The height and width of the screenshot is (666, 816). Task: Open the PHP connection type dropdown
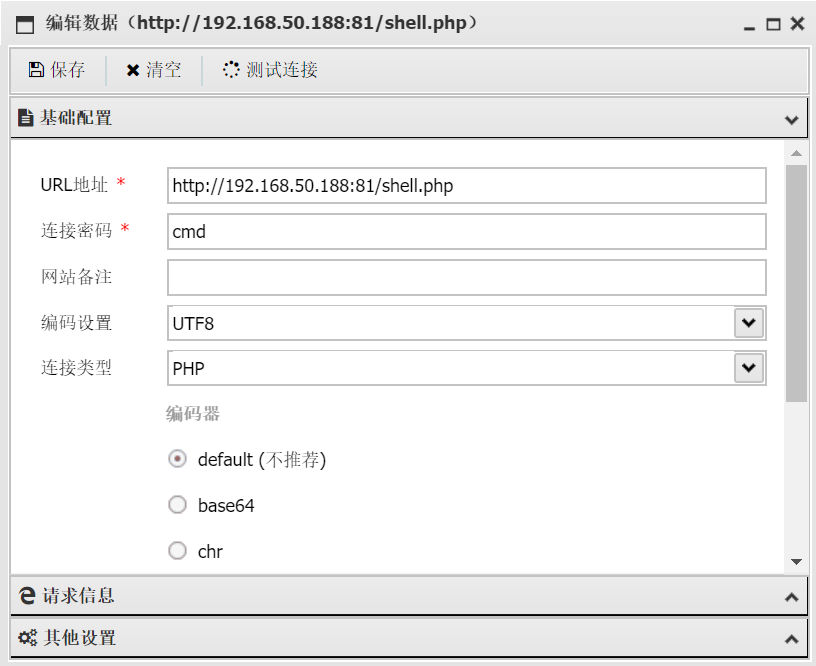[x=749, y=368]
